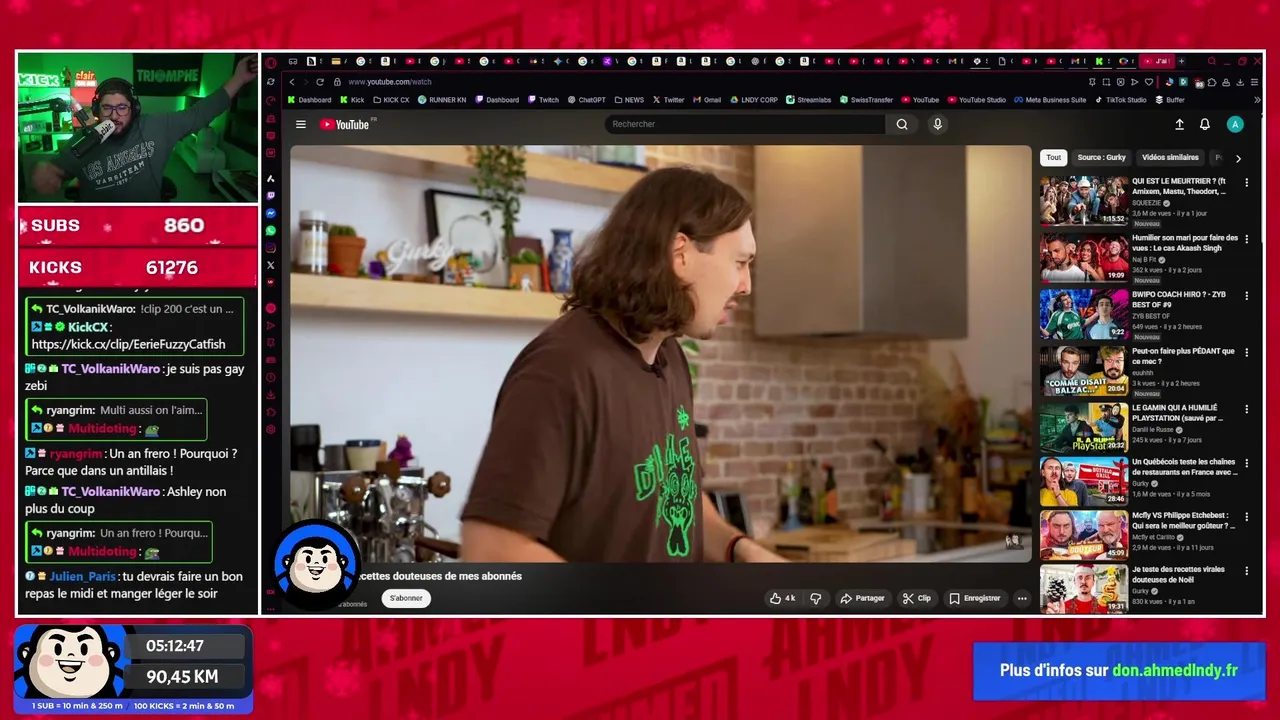Click the main video player frame
Viewport: 1280px width, 720px height.
[x=661, y=354]
